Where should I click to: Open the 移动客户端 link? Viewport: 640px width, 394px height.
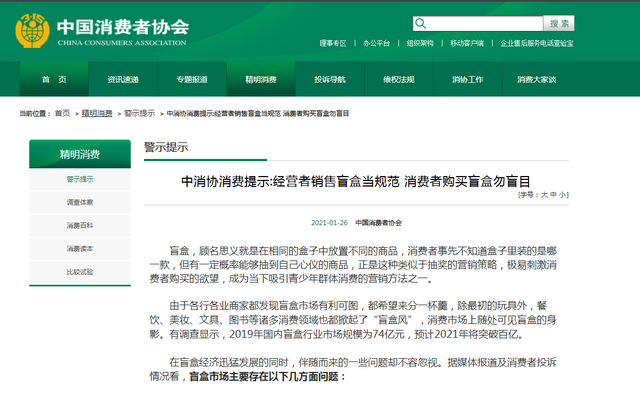(467, 43)
